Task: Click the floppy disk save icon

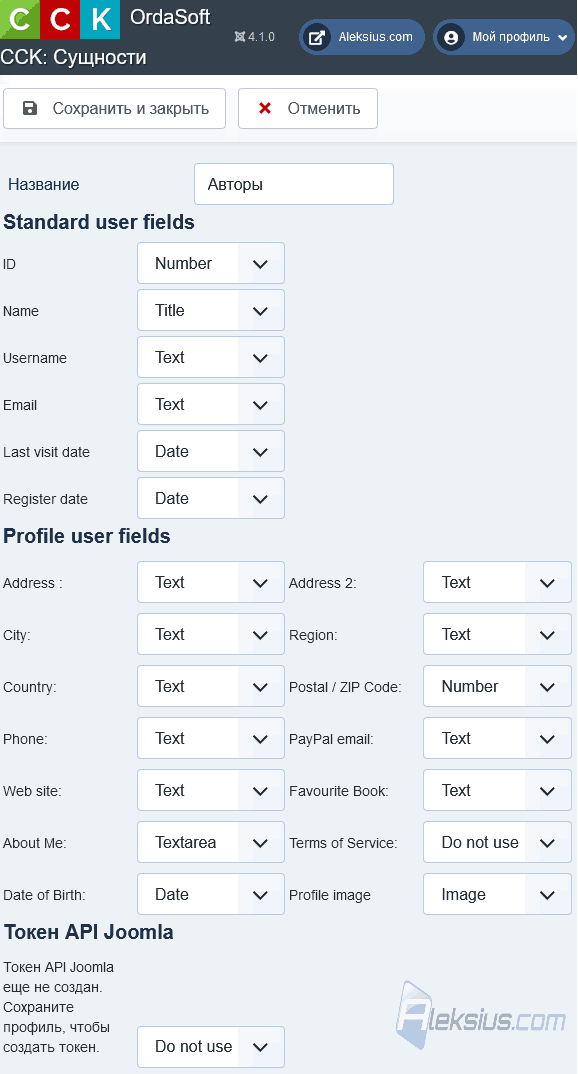Action: [30, 108]
